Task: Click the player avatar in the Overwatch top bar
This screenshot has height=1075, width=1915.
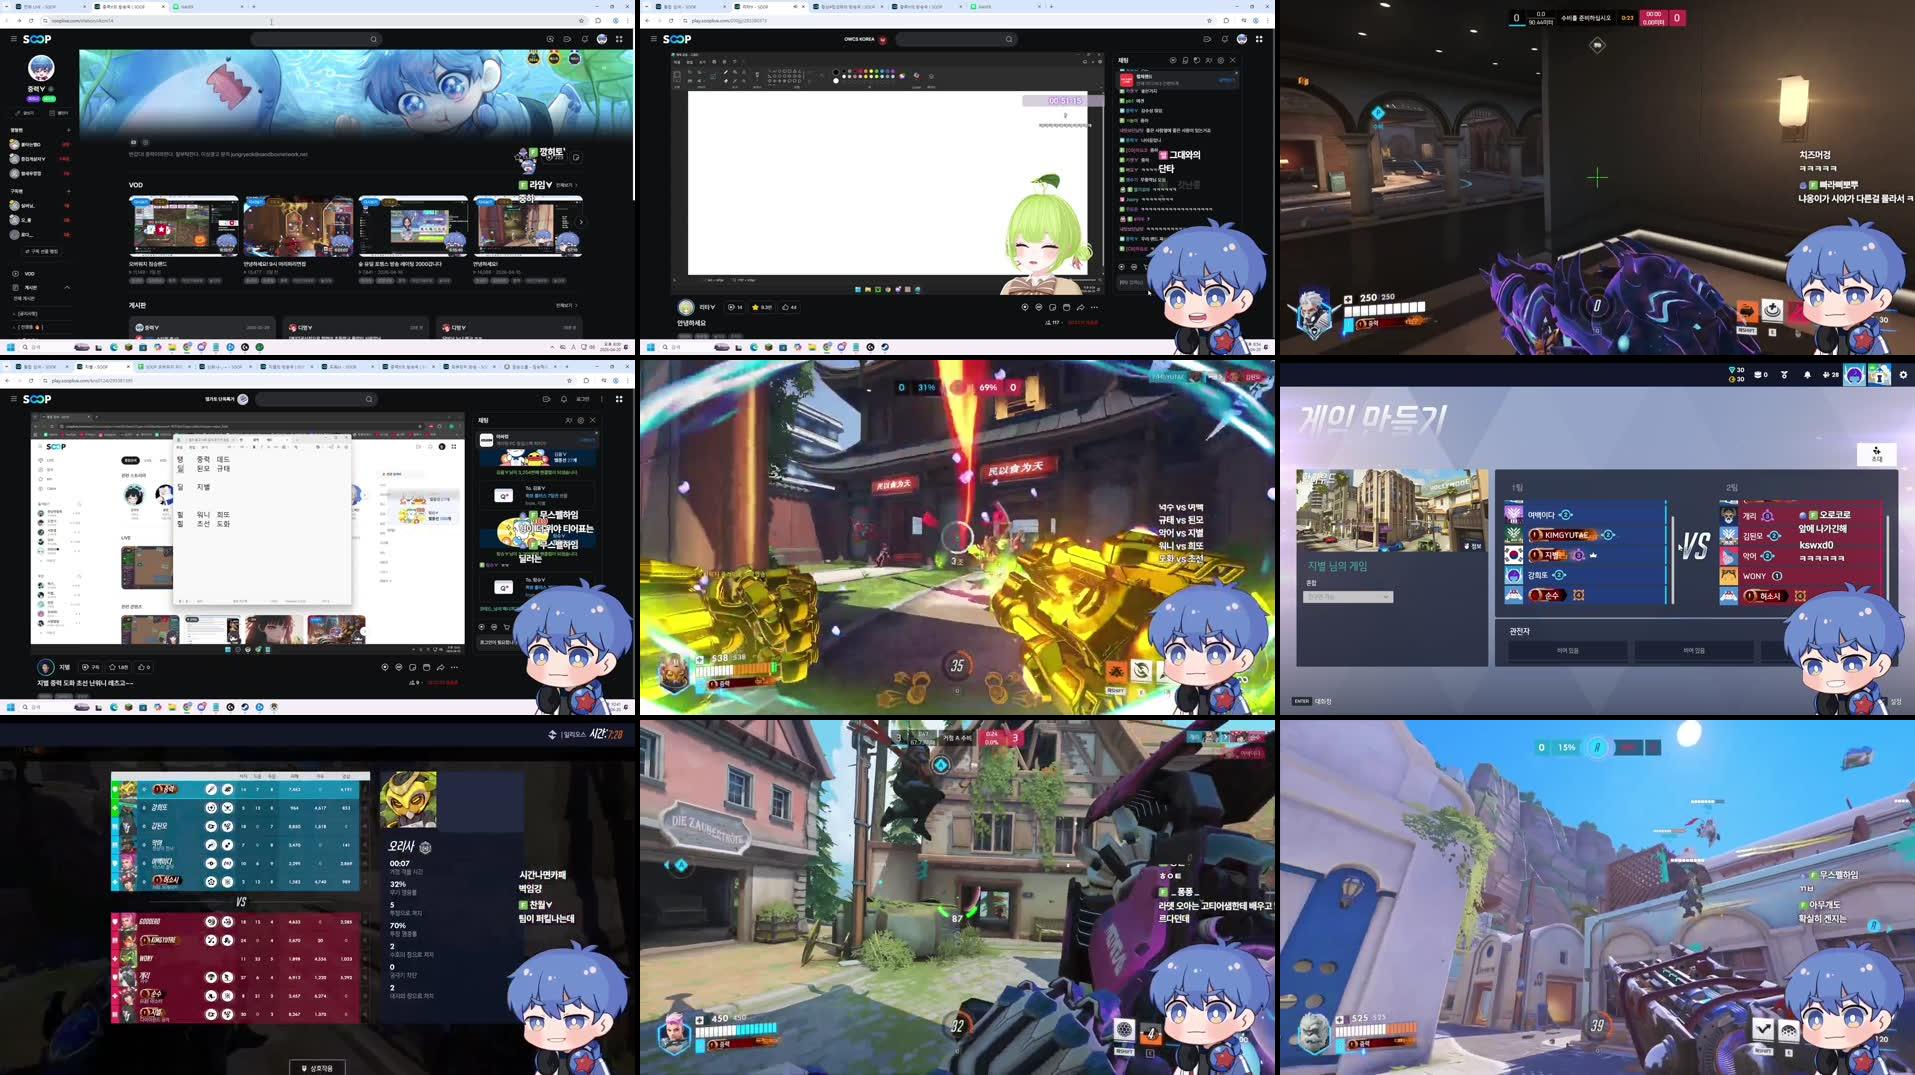Action: [1854, 374]
